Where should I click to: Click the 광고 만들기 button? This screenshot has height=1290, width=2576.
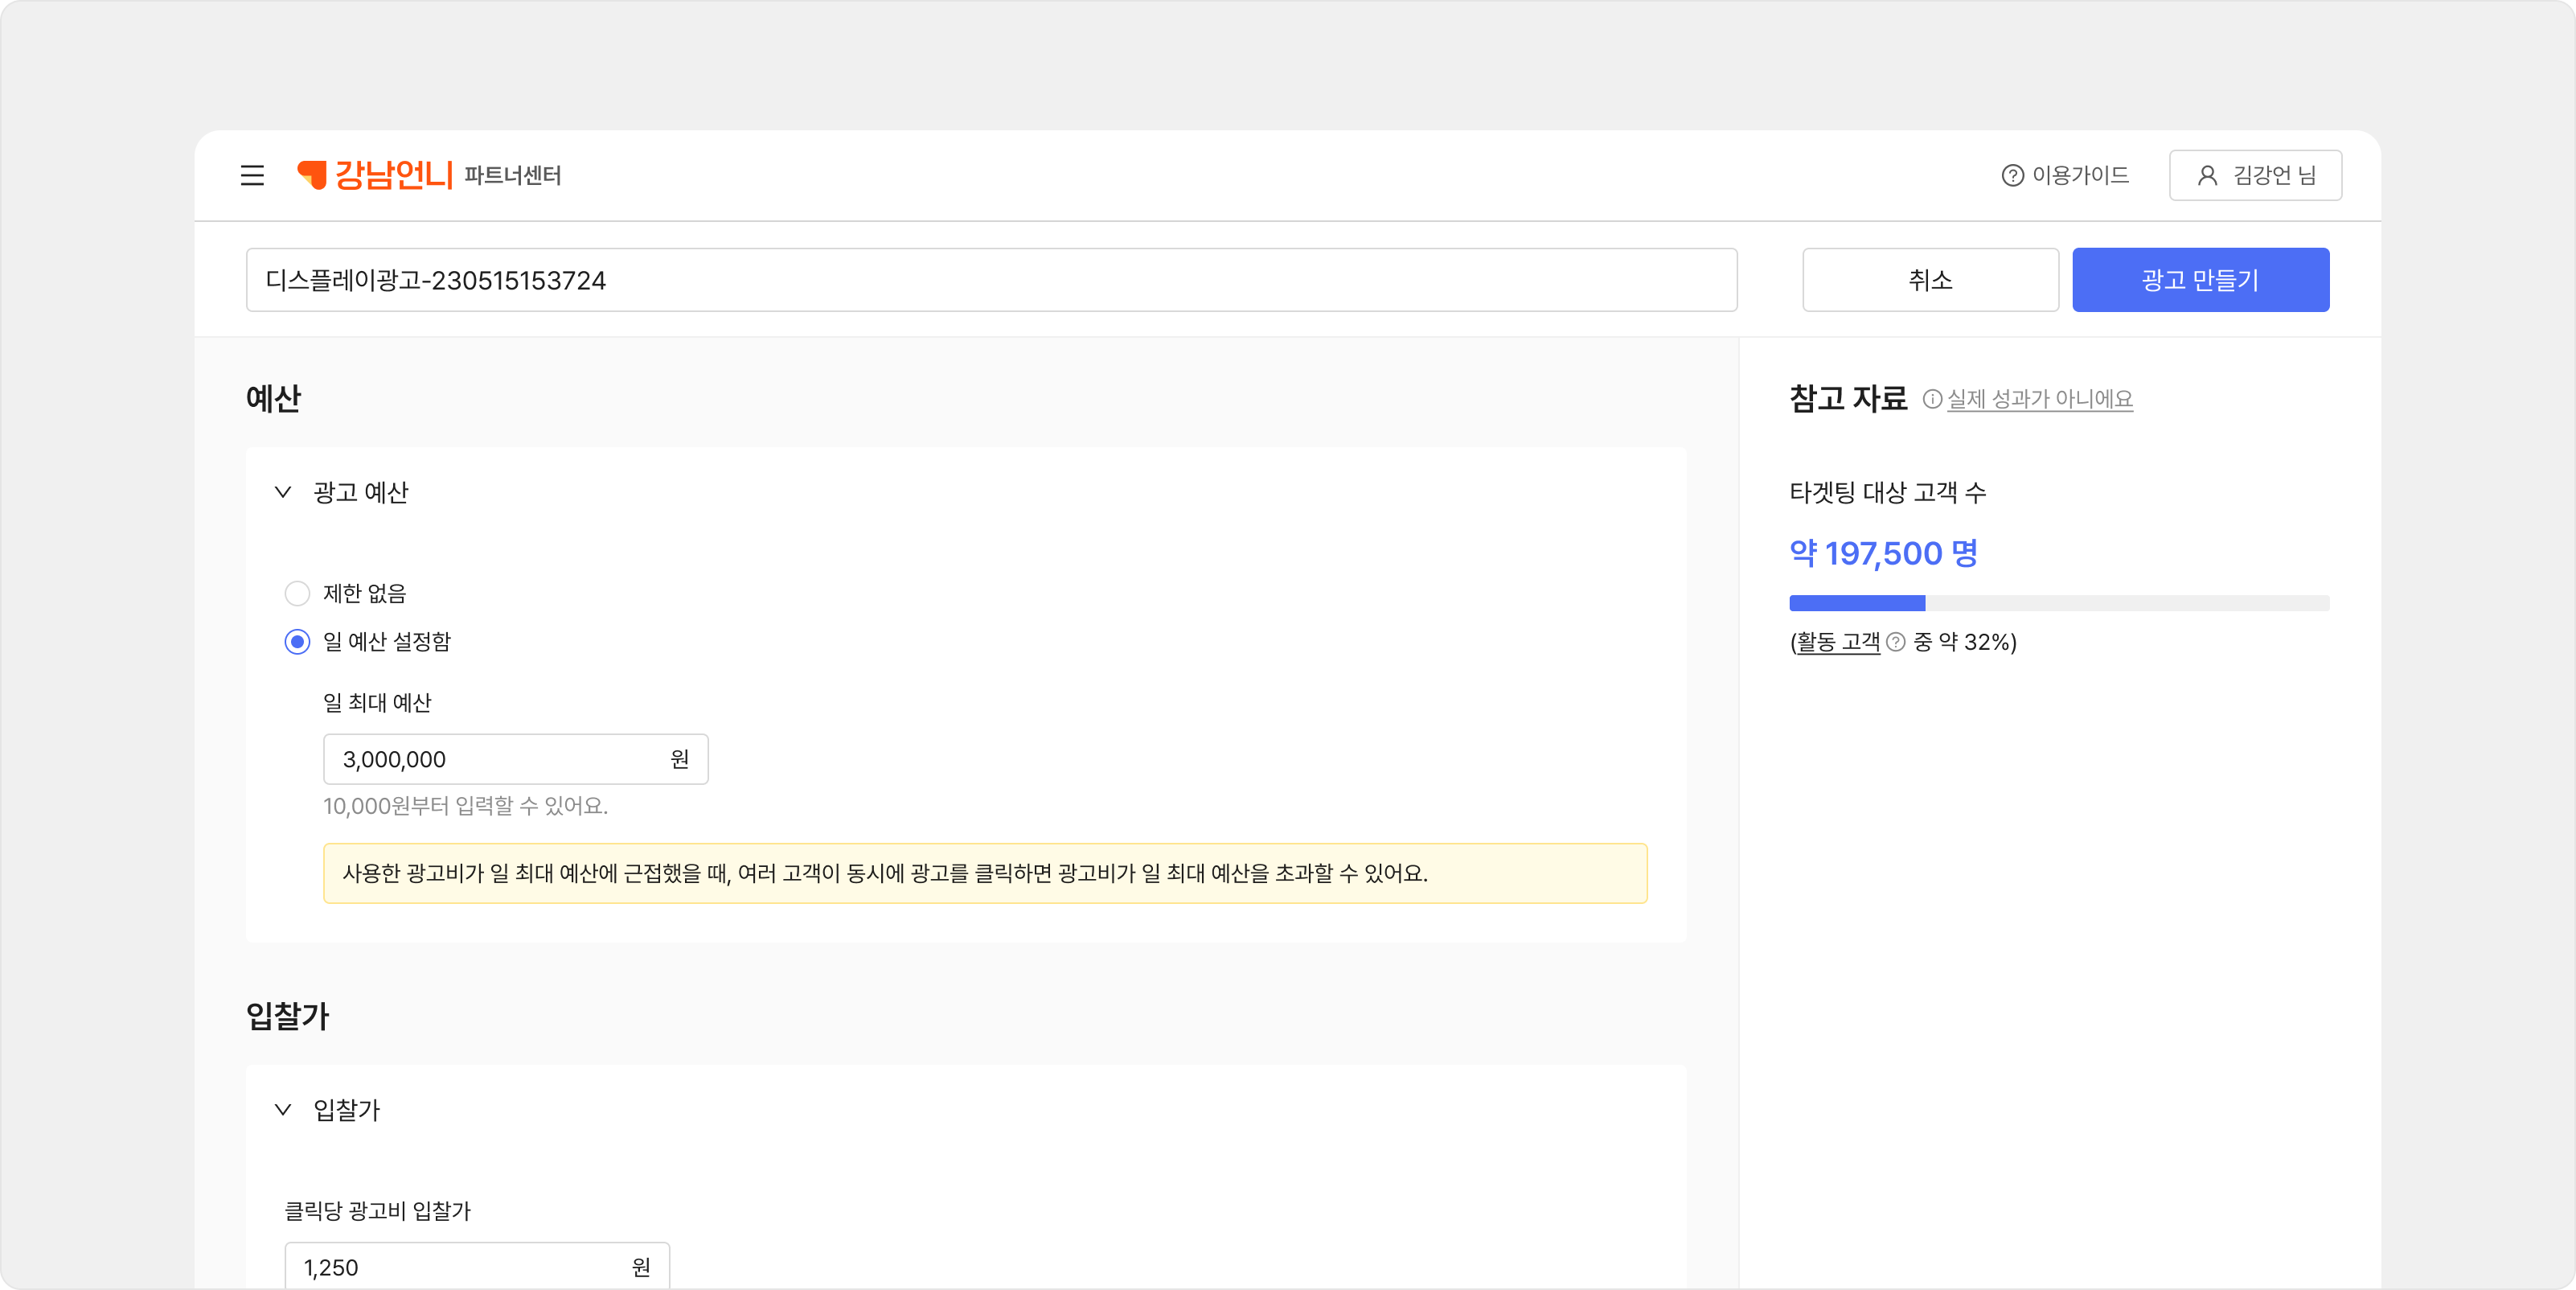tap(2200, 280)
